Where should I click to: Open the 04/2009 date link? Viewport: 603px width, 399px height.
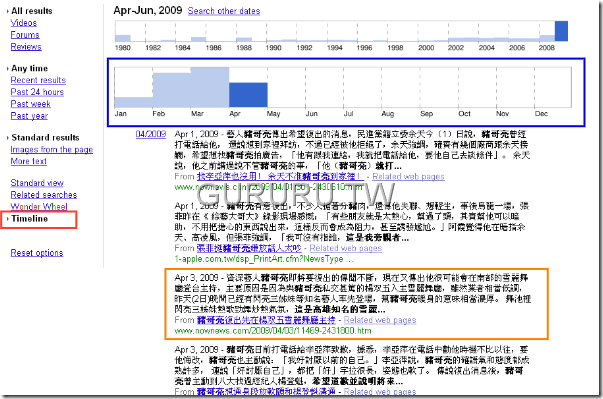pyautogui.click(x=151, y=134)
